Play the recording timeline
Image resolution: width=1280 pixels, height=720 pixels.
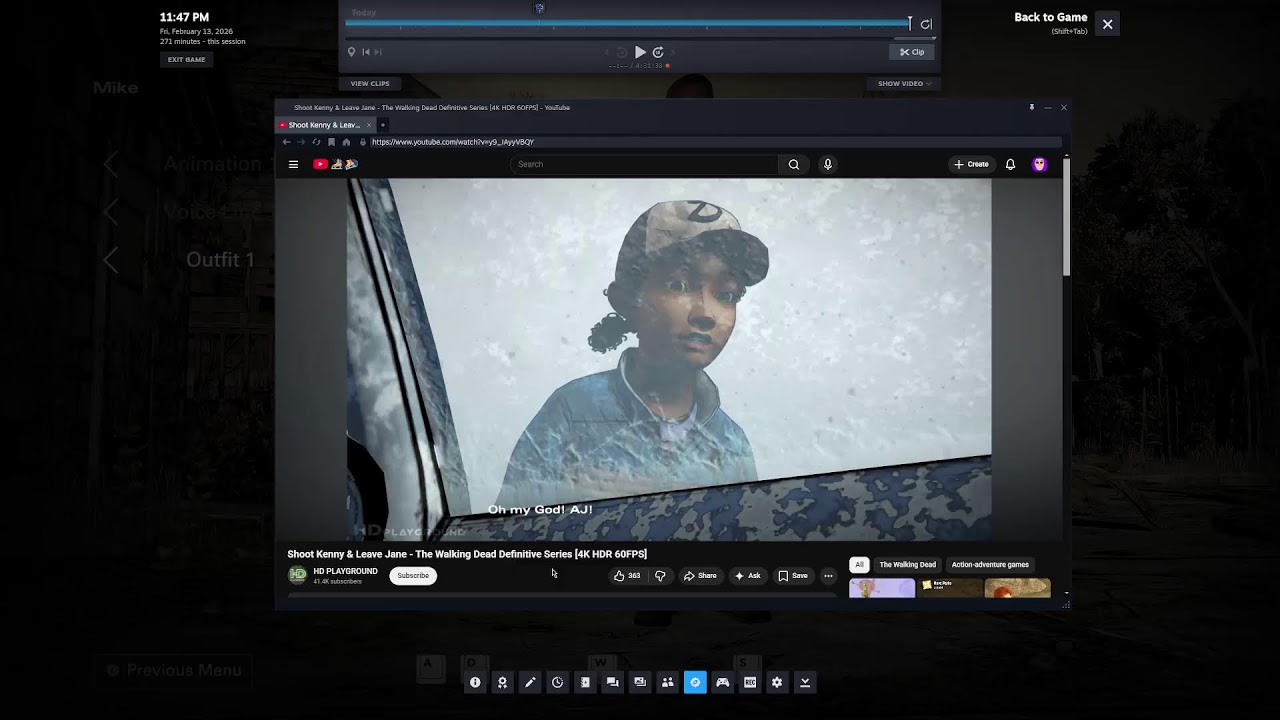[640, 52]
